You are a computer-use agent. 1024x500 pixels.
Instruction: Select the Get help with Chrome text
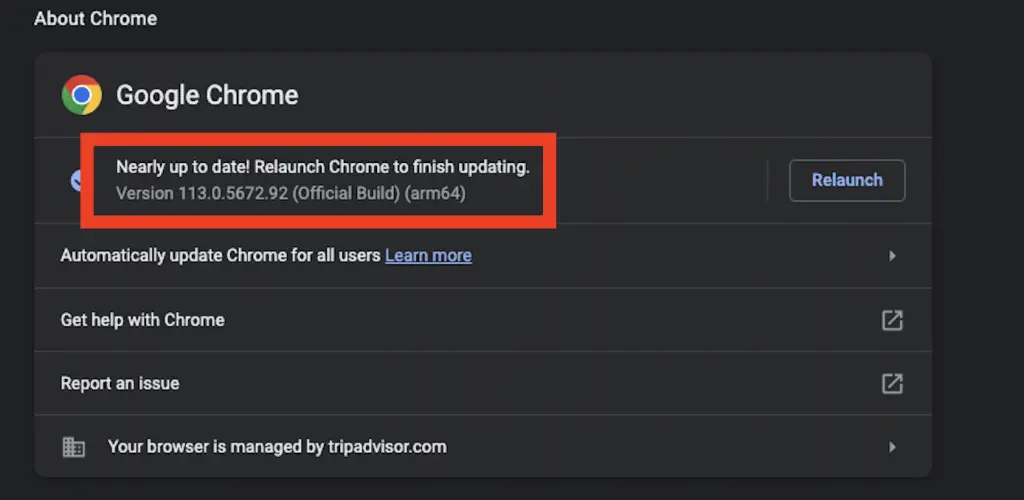[142, 320]
